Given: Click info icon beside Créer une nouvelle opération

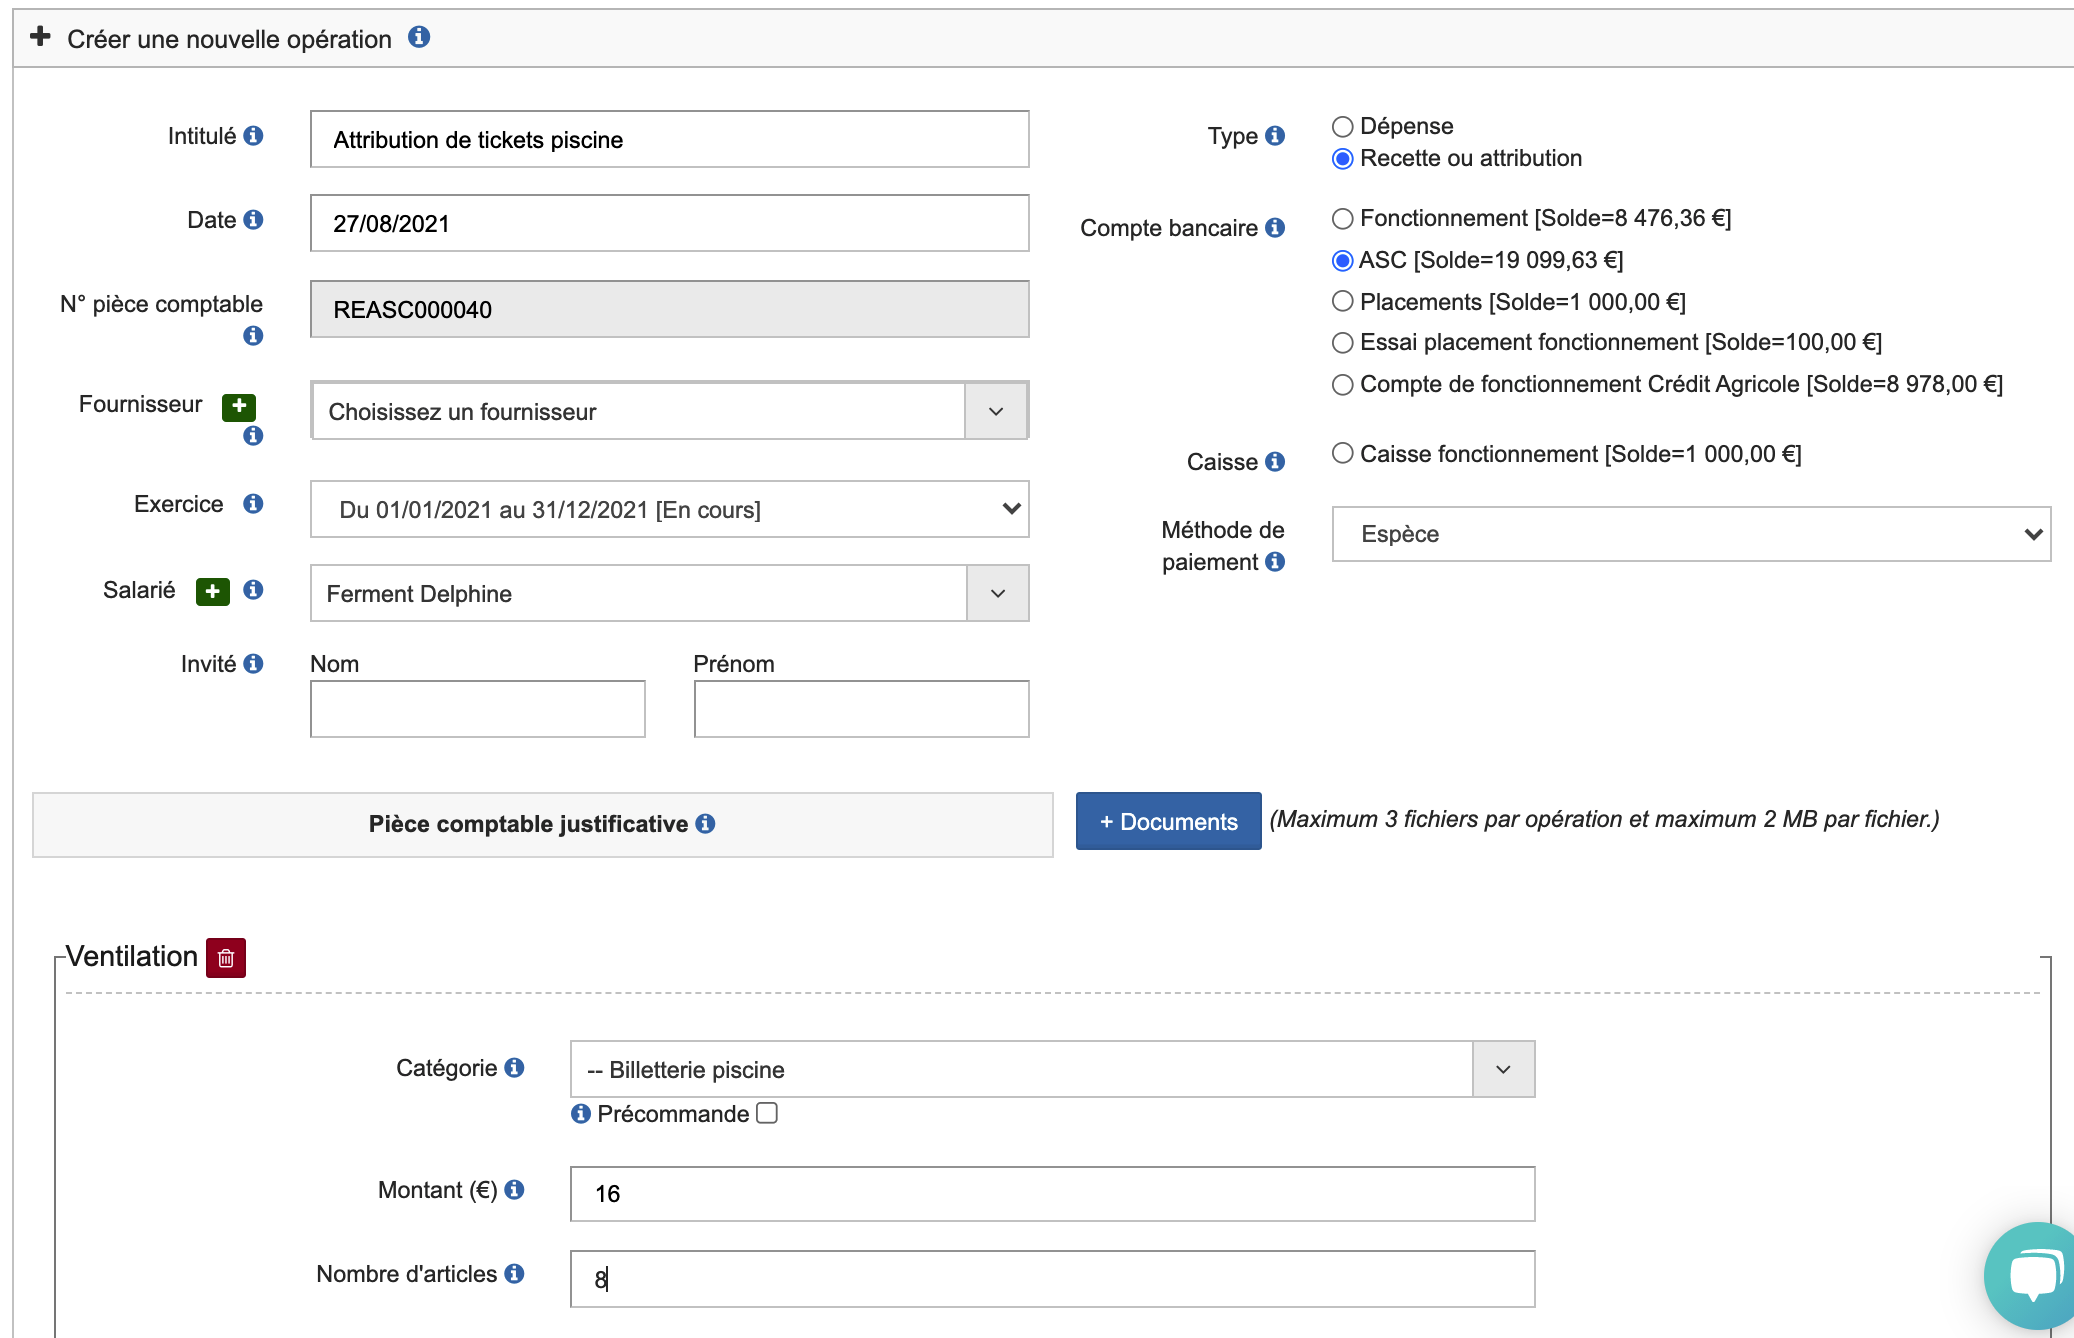Looking at the screenshot, I should tap(419, 38).
